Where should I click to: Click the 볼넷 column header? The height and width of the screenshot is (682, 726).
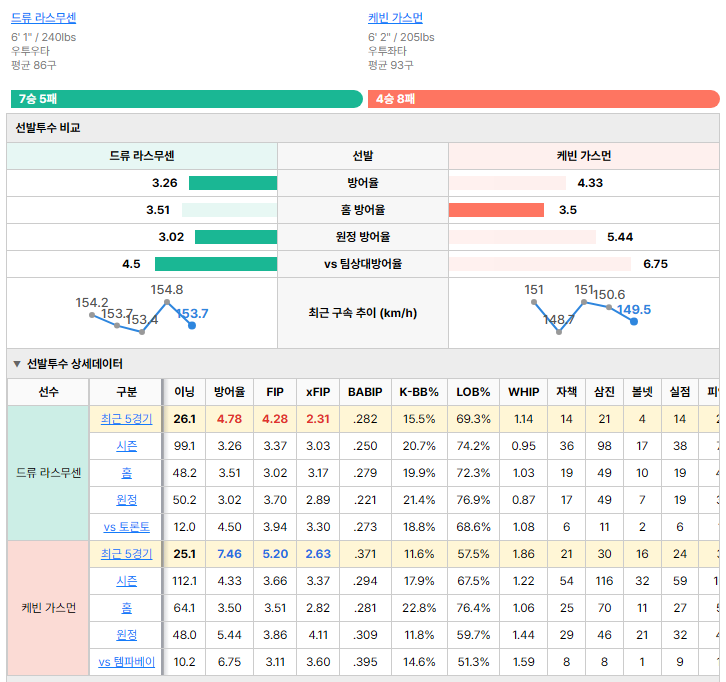(x=642, y=392)
